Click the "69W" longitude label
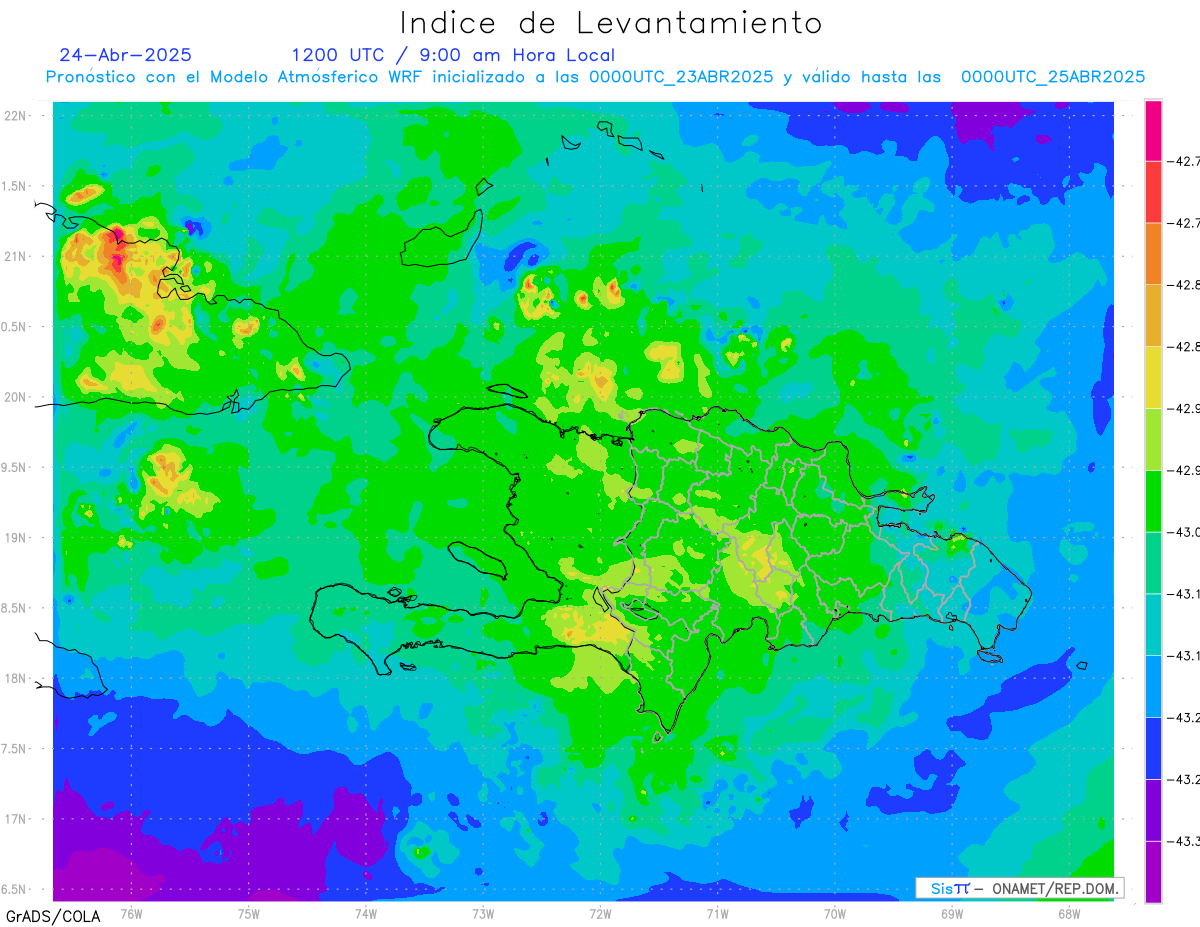The width and height of the screenshot is (1200, 927). pos(952,914)
